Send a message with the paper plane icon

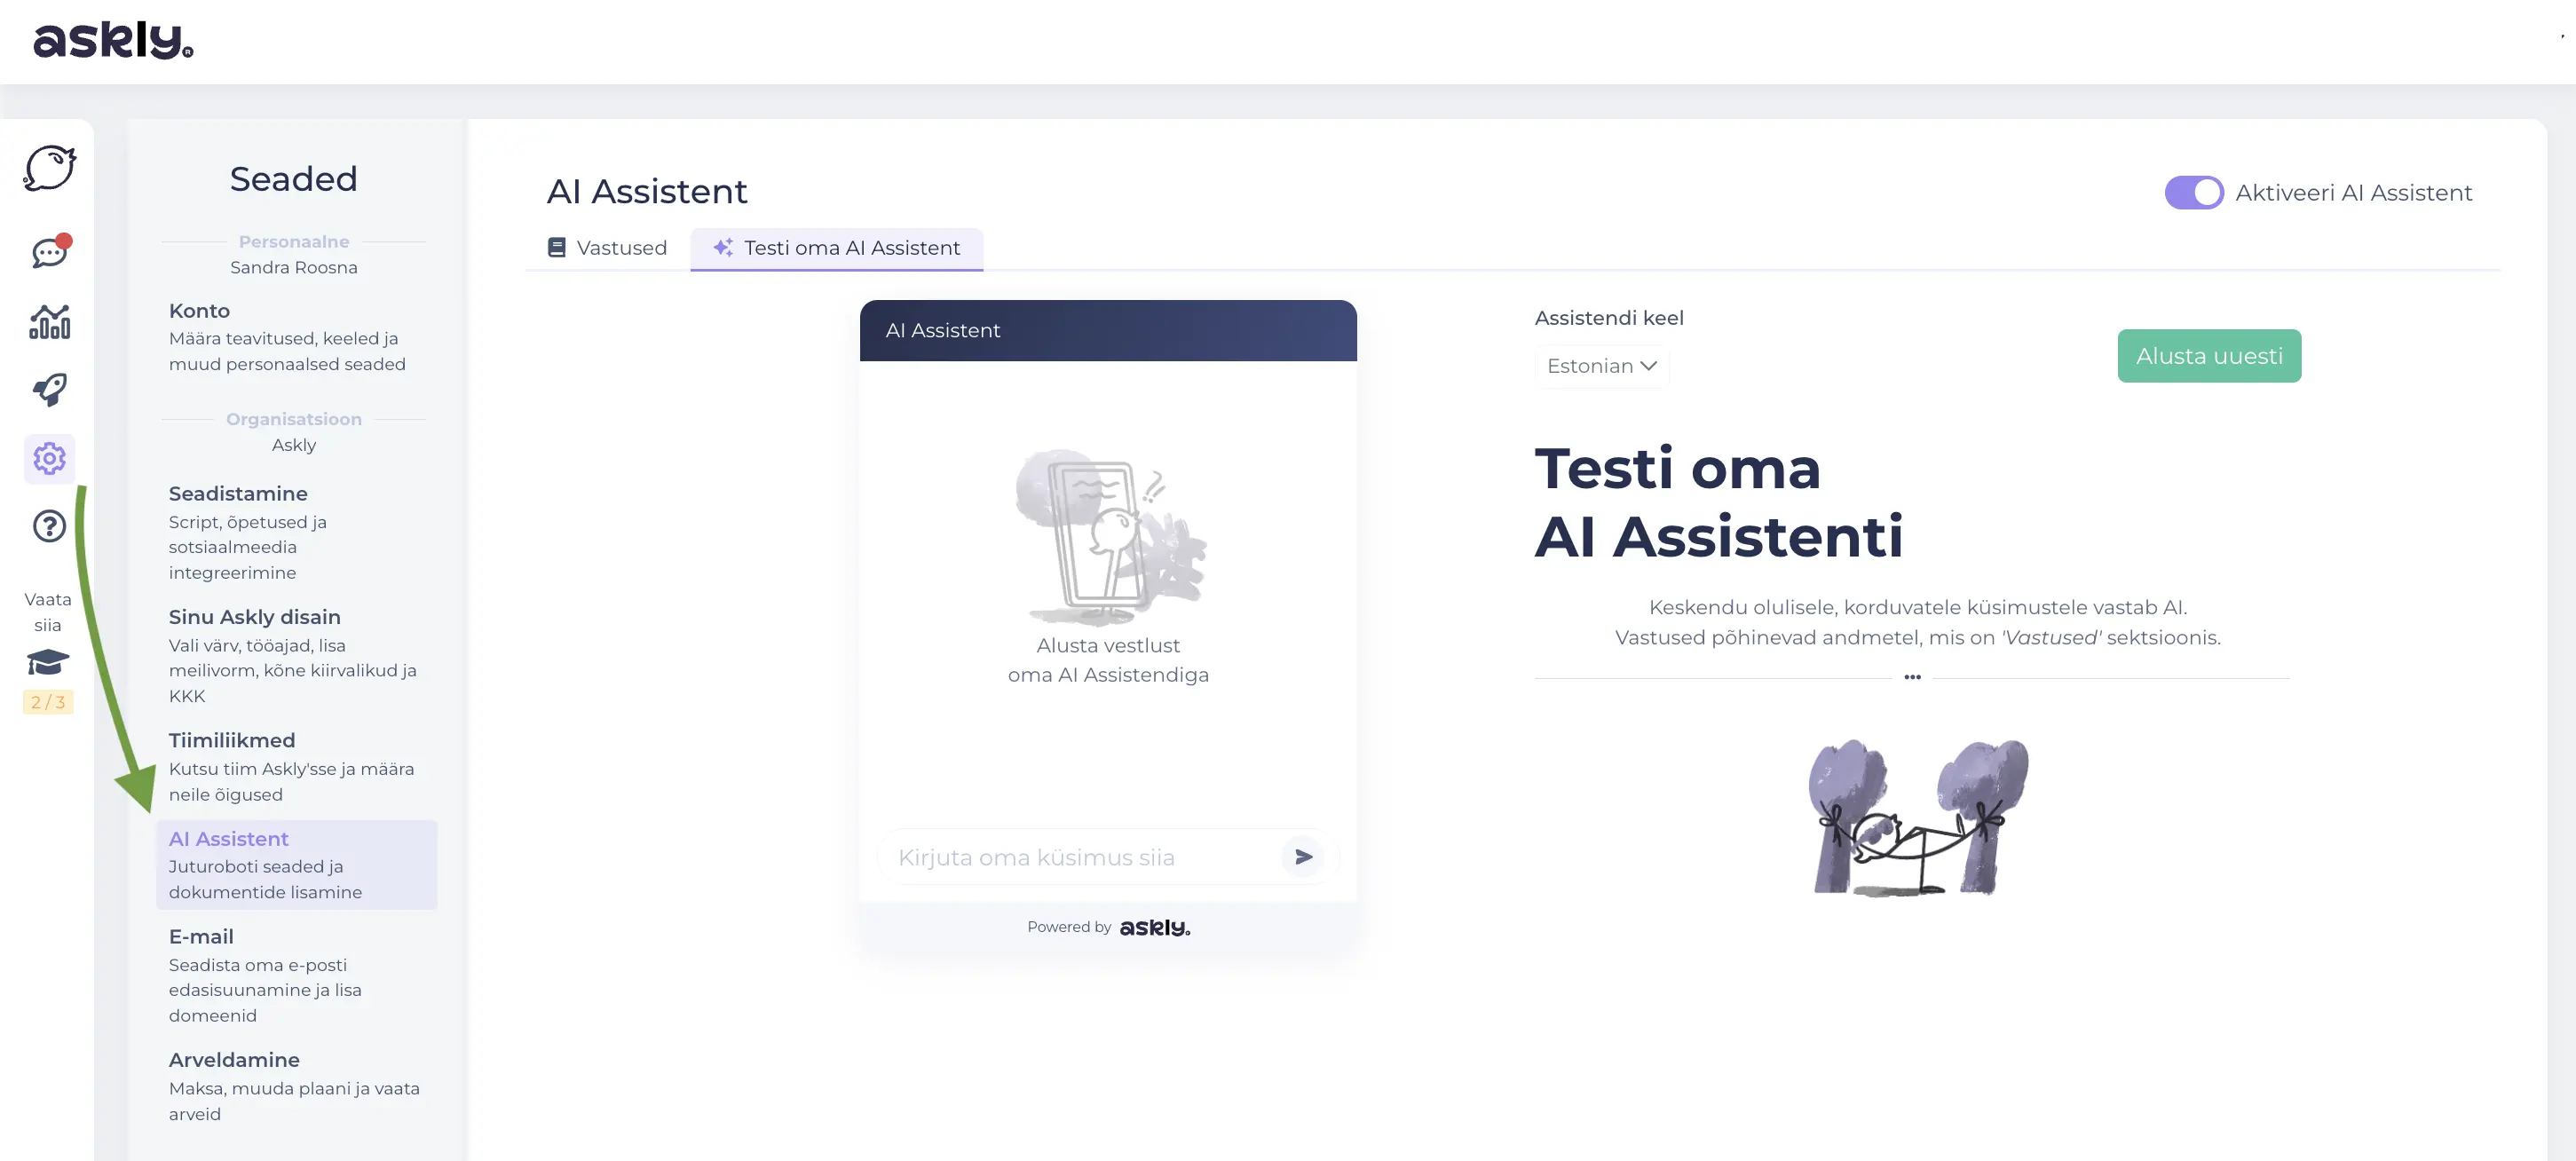click(x=1302, y=856)
